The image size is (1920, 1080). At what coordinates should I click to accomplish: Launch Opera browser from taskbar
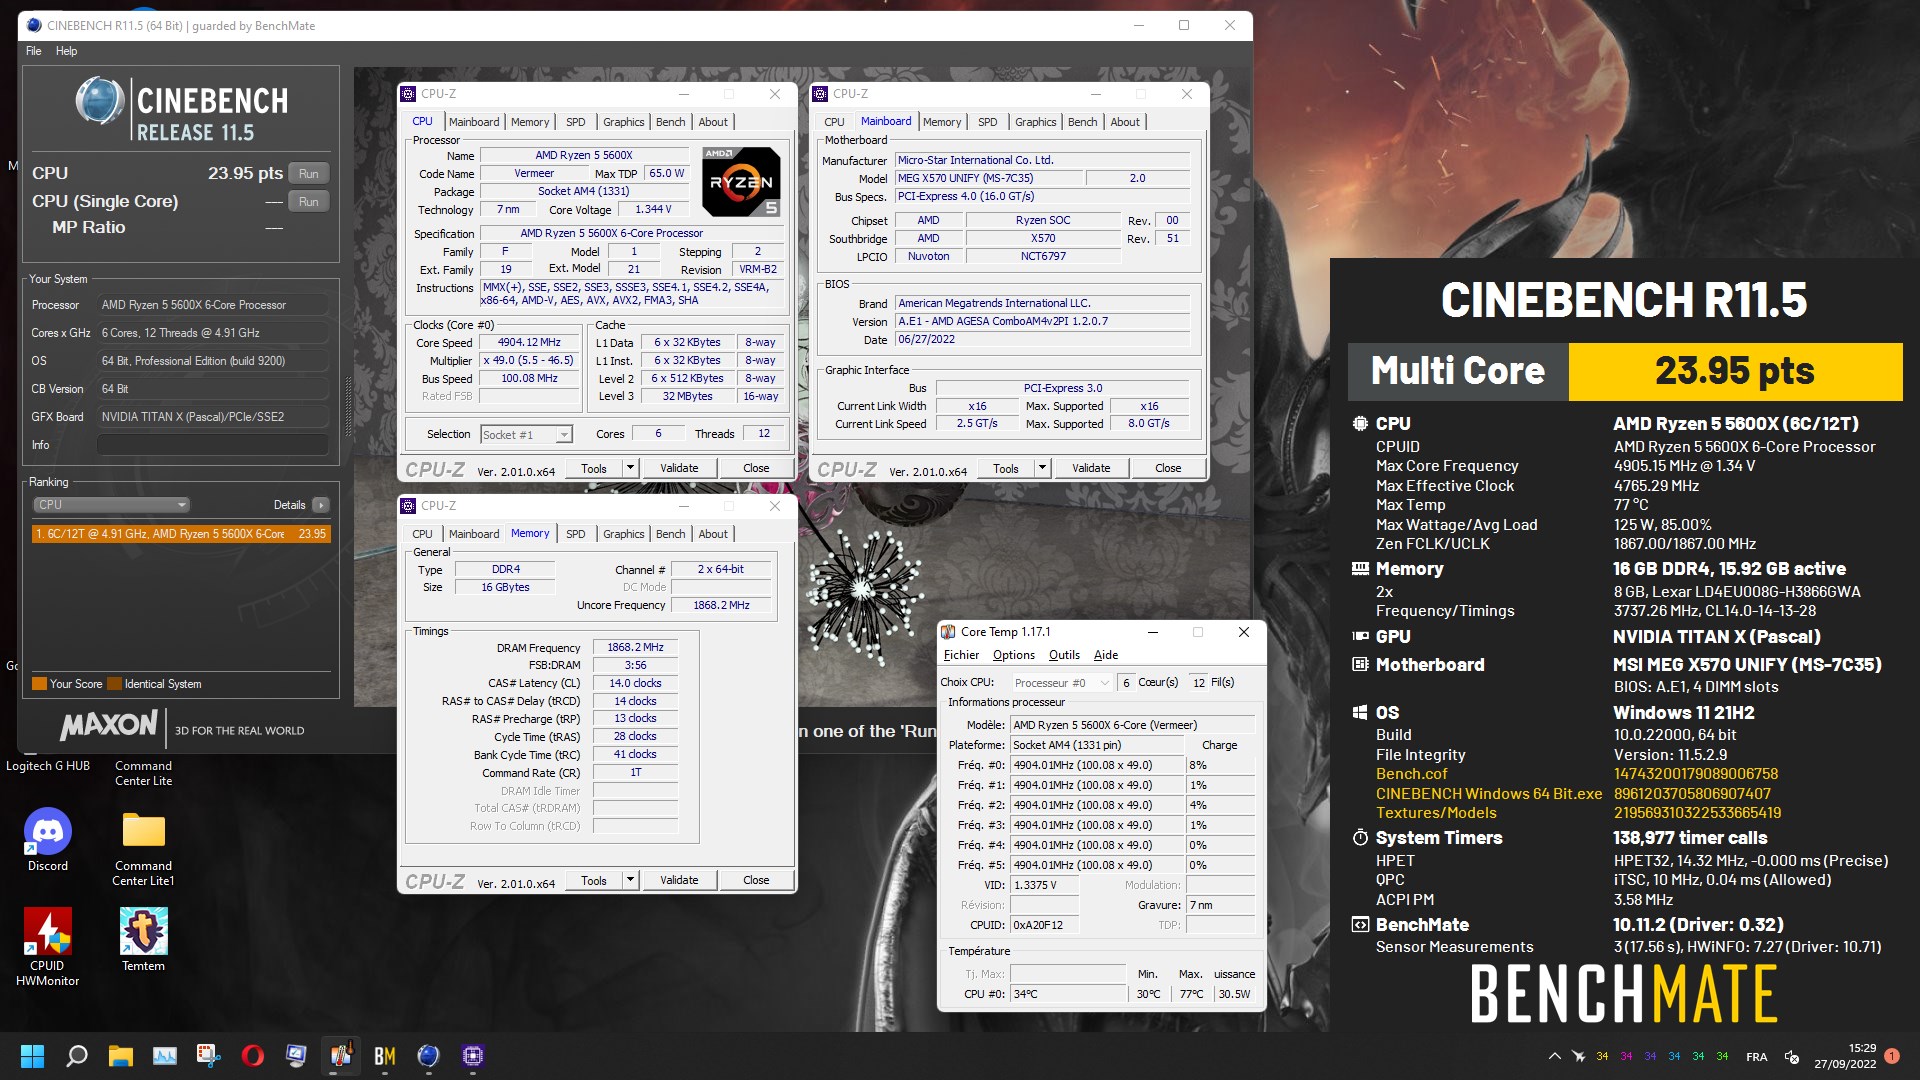point(252,1056)
